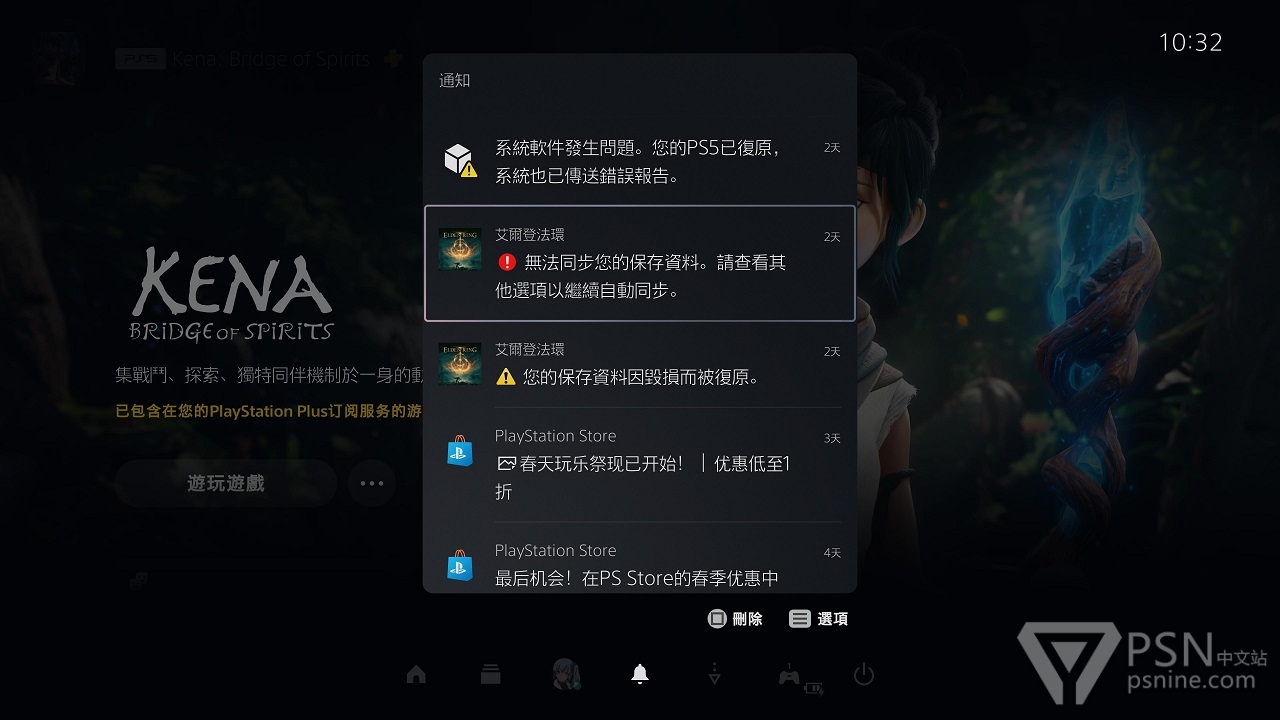The width and height of the screenshot is (1280, 720).
Task: Click the 刪除 delete button prompt
Action: [735, 619]
